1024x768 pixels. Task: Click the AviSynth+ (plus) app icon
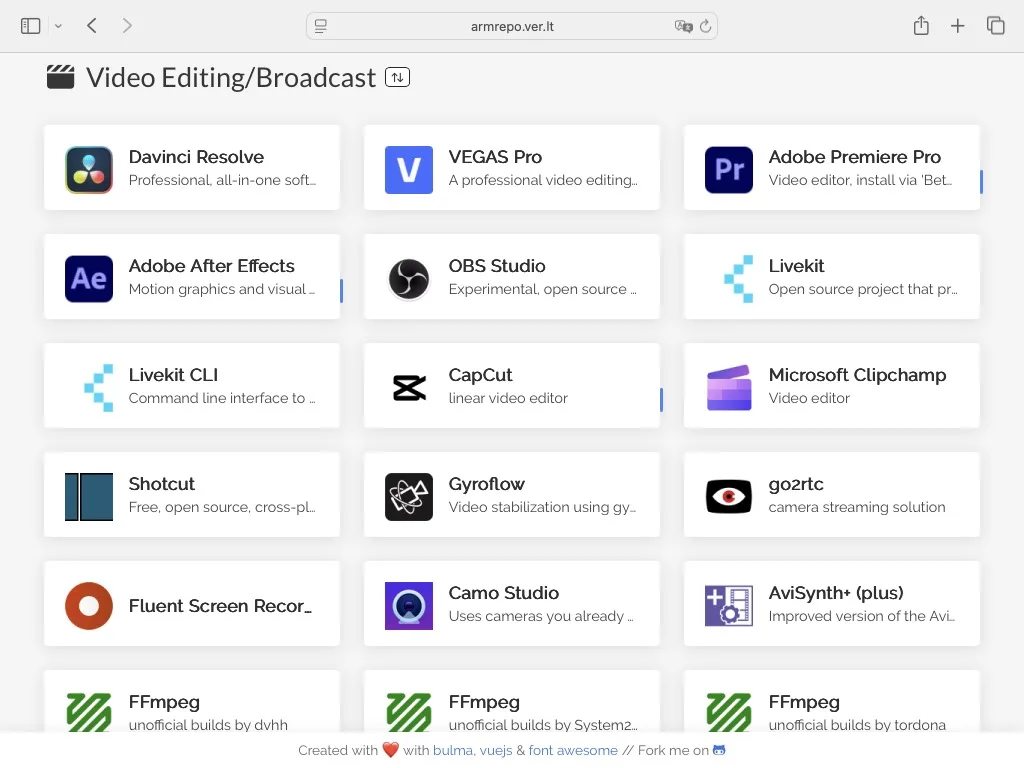729,606
